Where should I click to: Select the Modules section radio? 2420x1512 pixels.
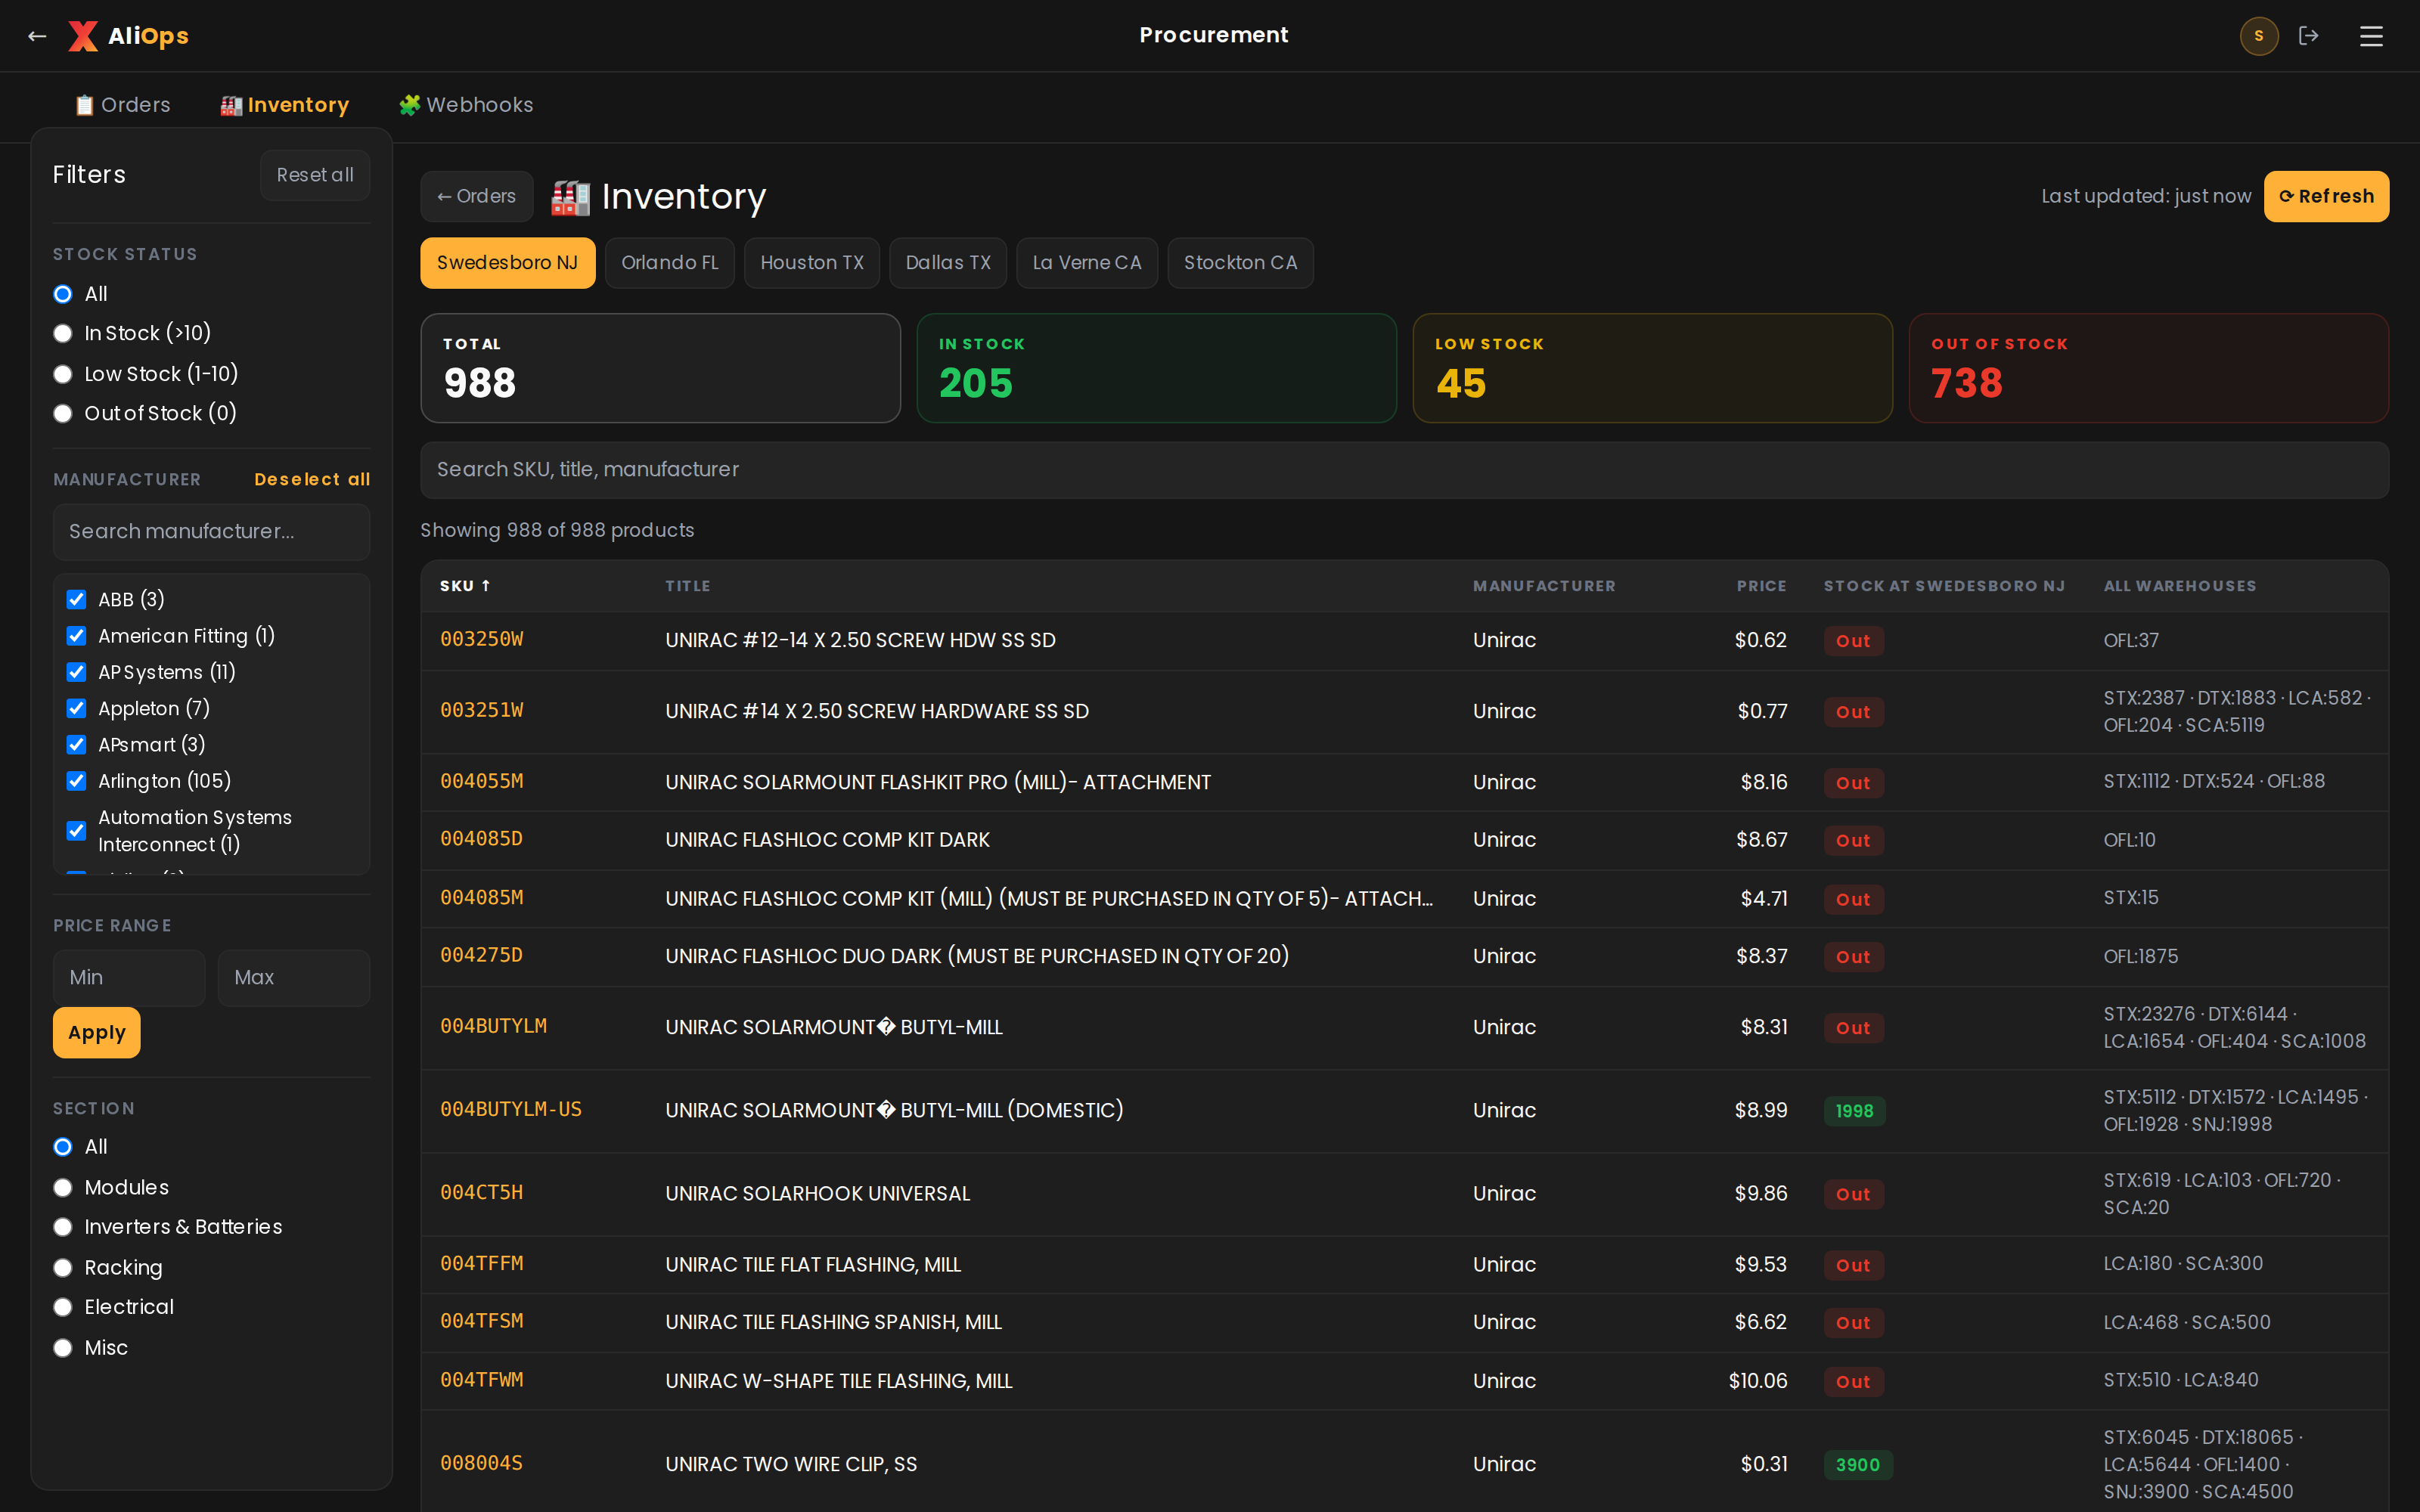(63, 1187)
